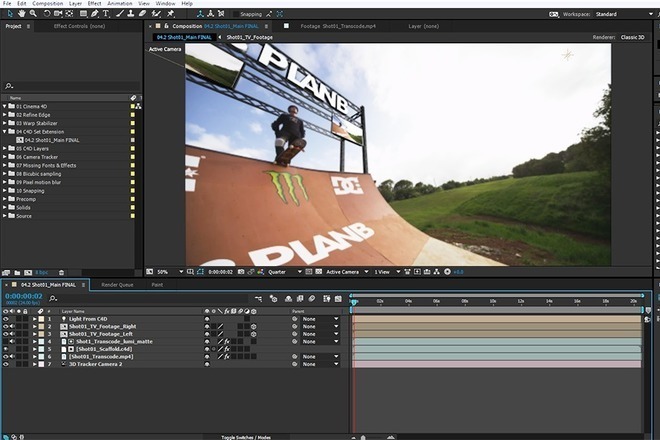The height and width of the screenshot is (440, 660).
Task: Navigate to Shot01_TV_Footage comp breadcrumb
Action: [x=250, y=37]
